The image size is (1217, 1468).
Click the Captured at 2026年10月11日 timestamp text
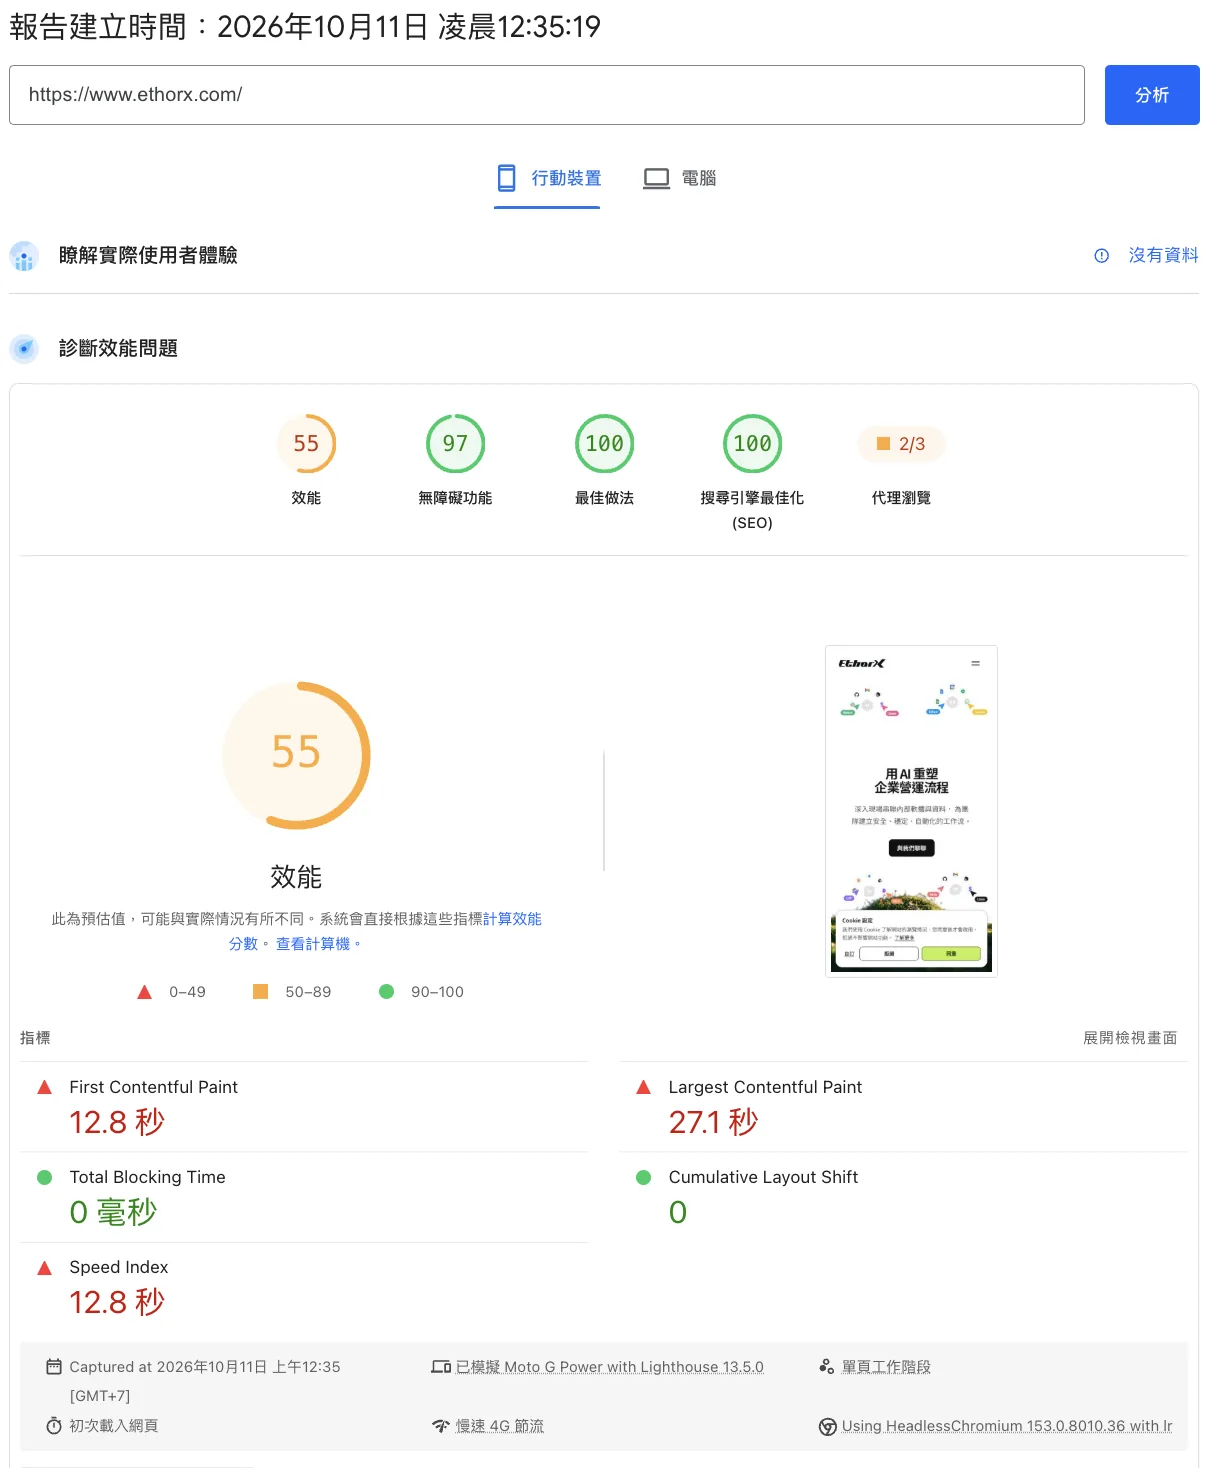(205, 1380)
